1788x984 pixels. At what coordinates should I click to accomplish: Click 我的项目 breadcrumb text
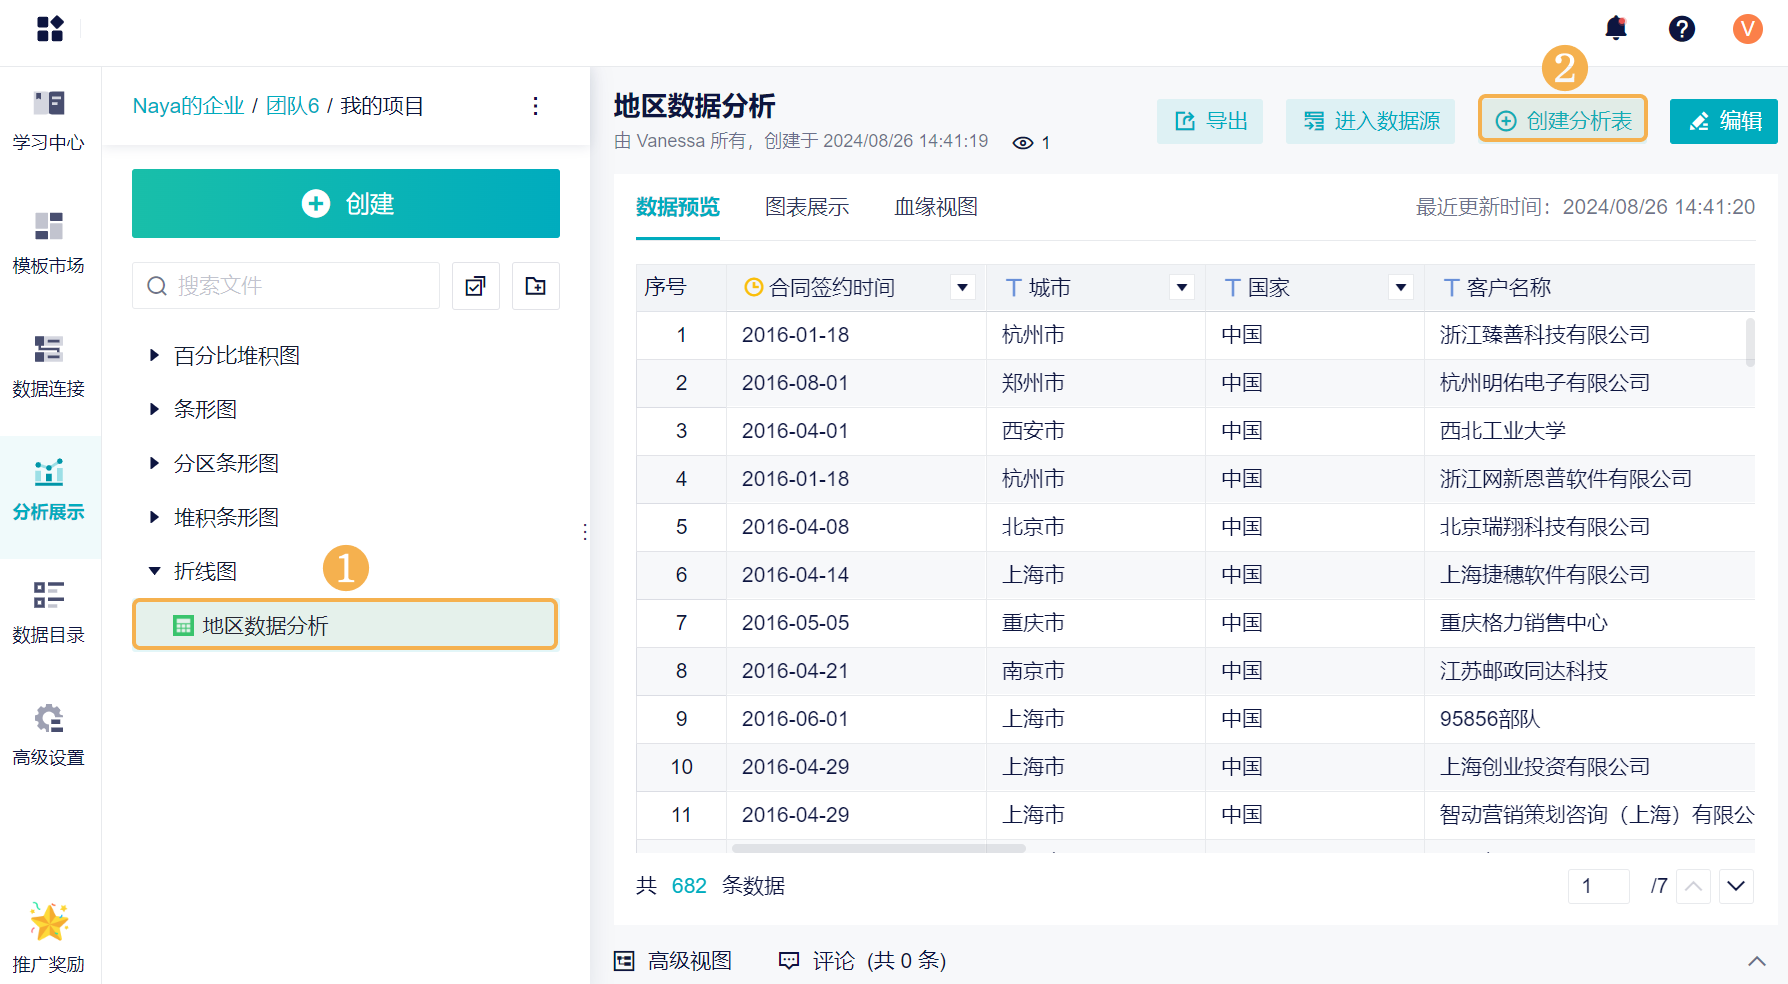pos(382,106)
